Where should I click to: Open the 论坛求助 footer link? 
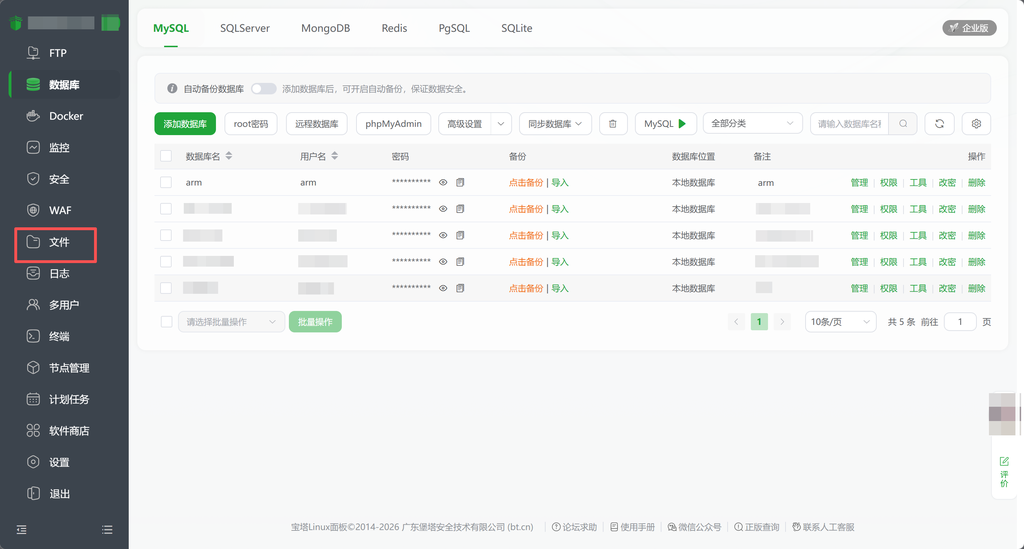(575, 527)
